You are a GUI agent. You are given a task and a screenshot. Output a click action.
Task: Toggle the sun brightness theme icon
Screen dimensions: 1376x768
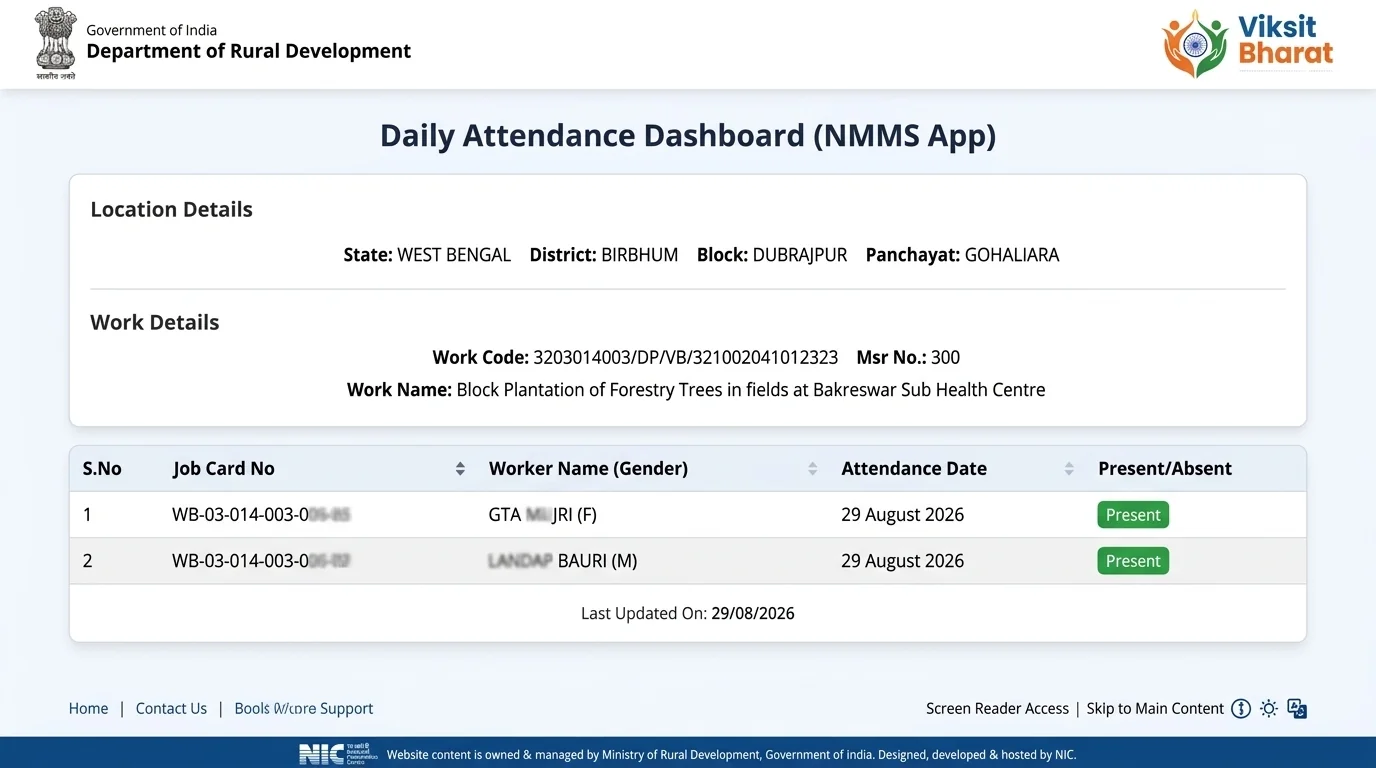tap(1269, 709)
